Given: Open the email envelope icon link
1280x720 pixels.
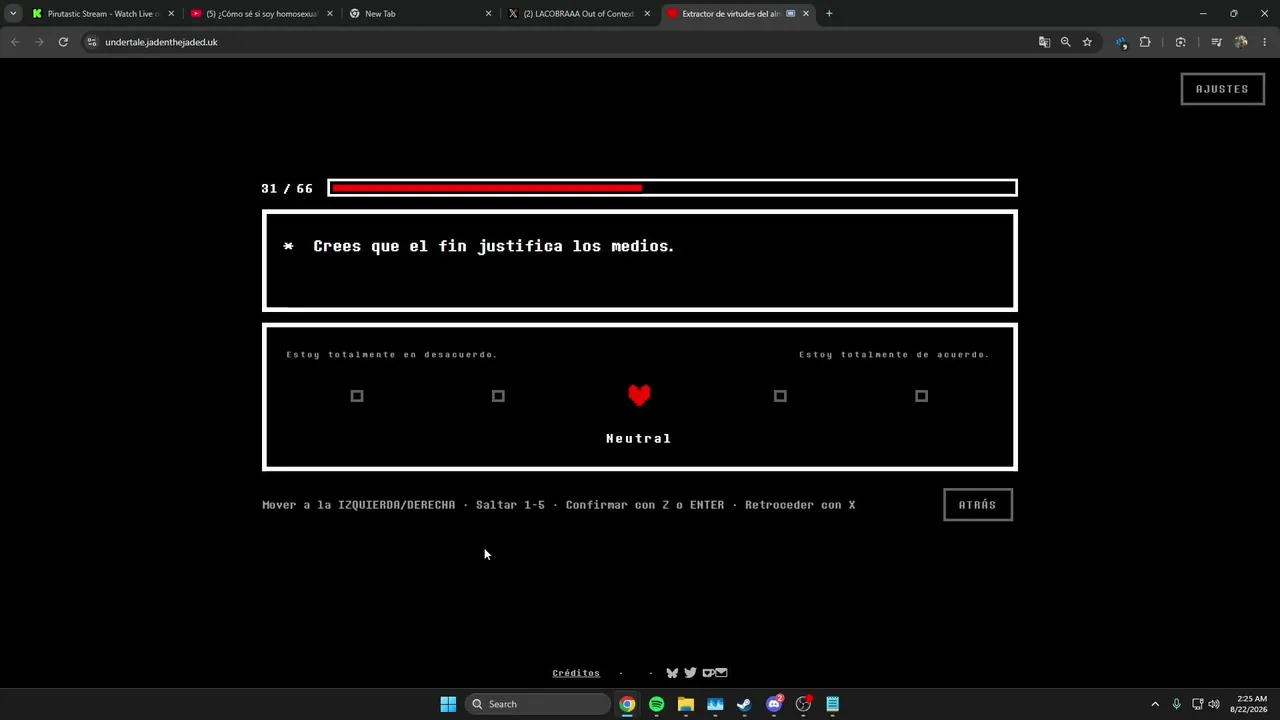Looking at the screenshot, I should coord(722,673).
